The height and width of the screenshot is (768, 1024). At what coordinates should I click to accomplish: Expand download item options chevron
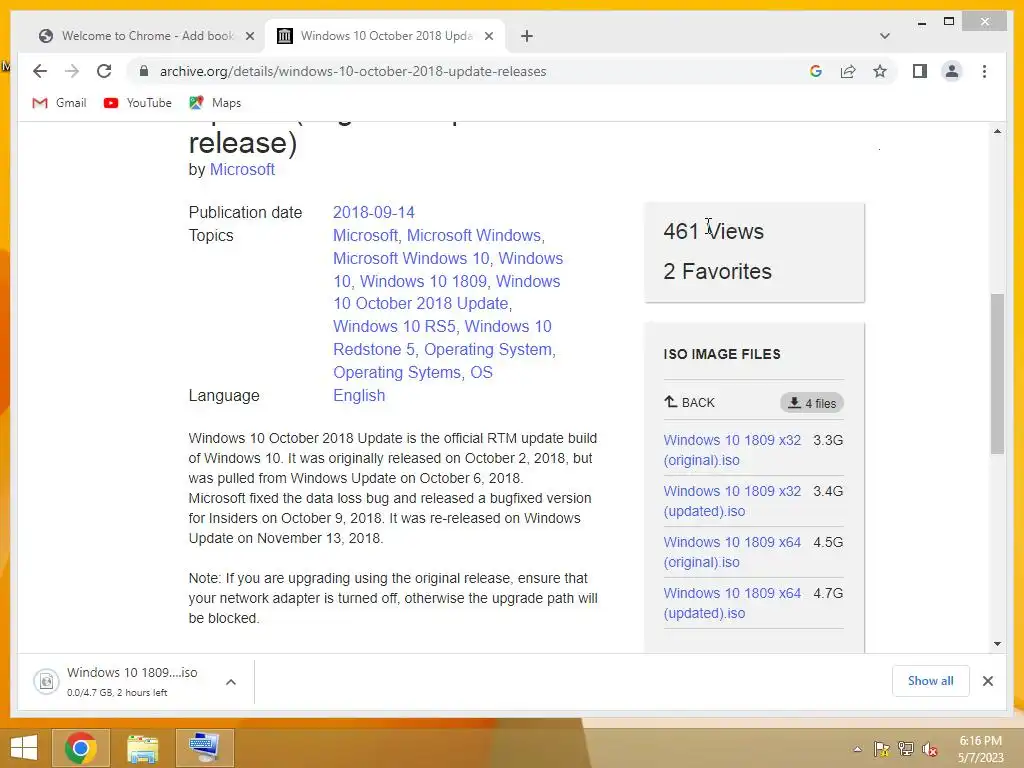[231, 682]
